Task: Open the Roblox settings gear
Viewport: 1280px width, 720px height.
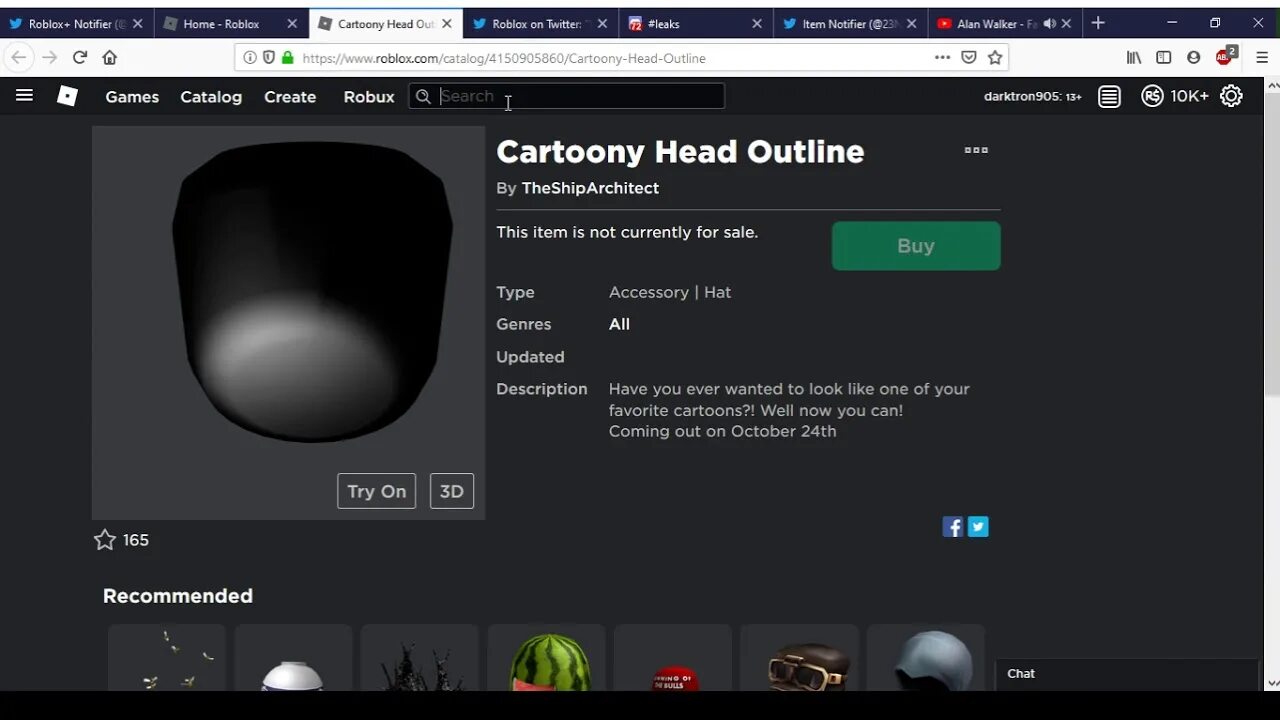Action: 1231,96
